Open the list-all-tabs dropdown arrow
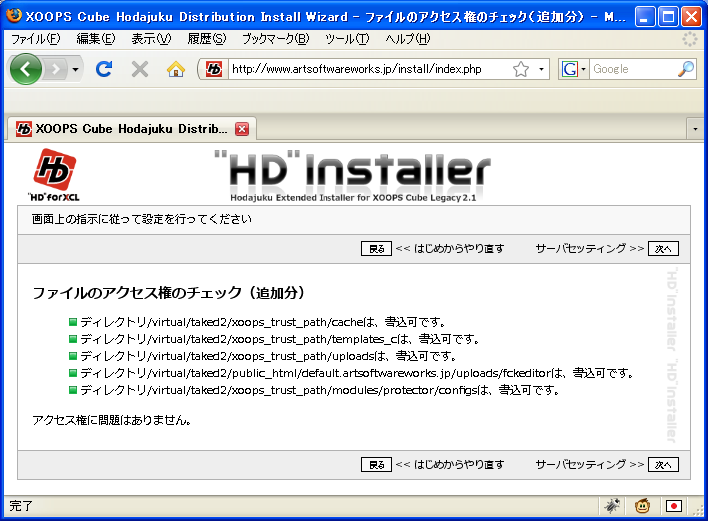The image size is (708, 521). coord(695,129)
